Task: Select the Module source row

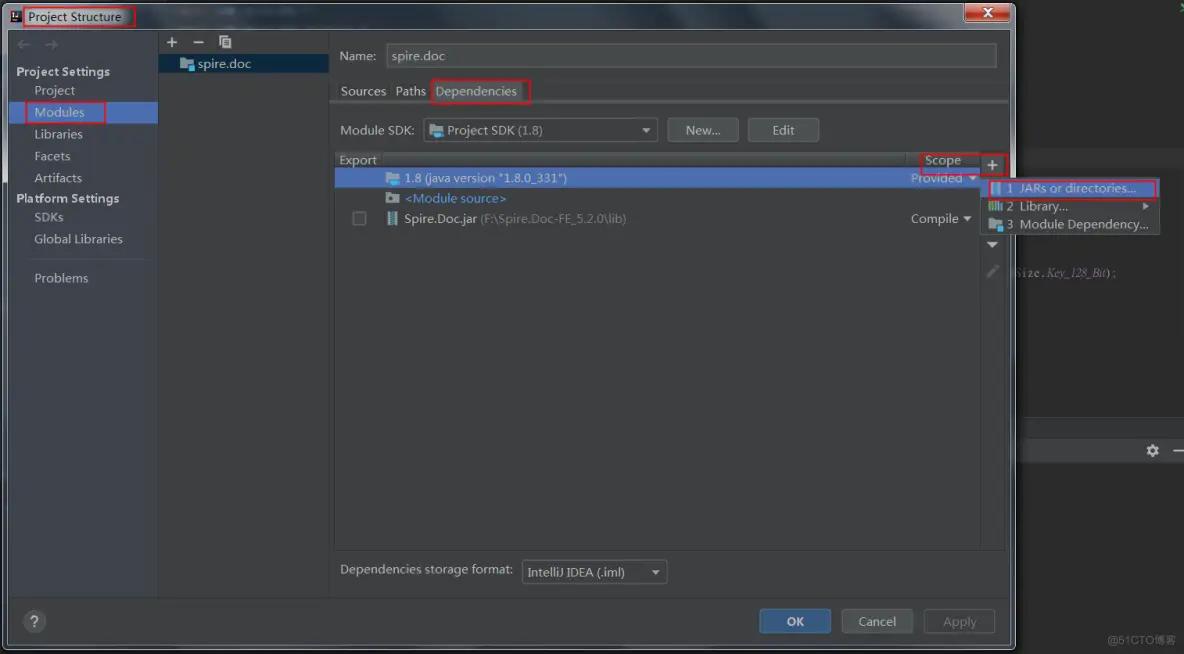Action: (657, 198)
